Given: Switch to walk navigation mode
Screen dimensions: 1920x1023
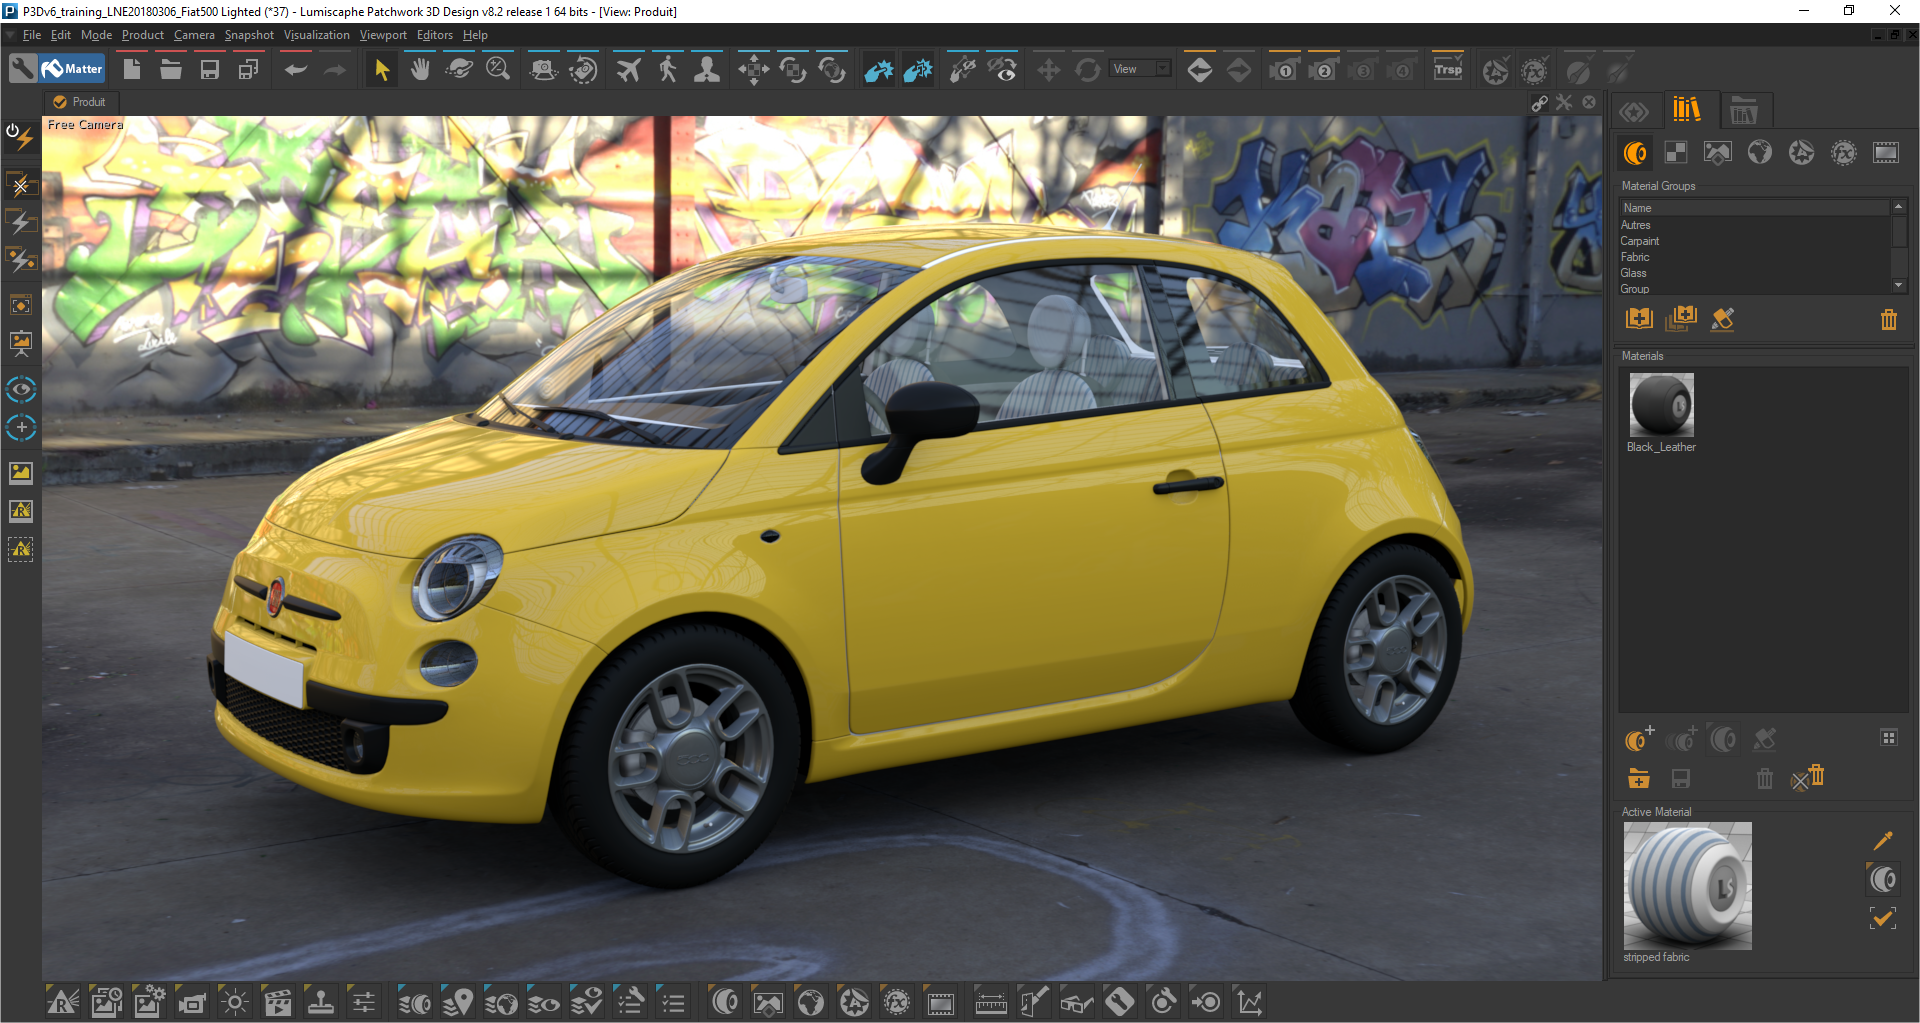Looking at the screenshot, I should (x=667, y=70).
